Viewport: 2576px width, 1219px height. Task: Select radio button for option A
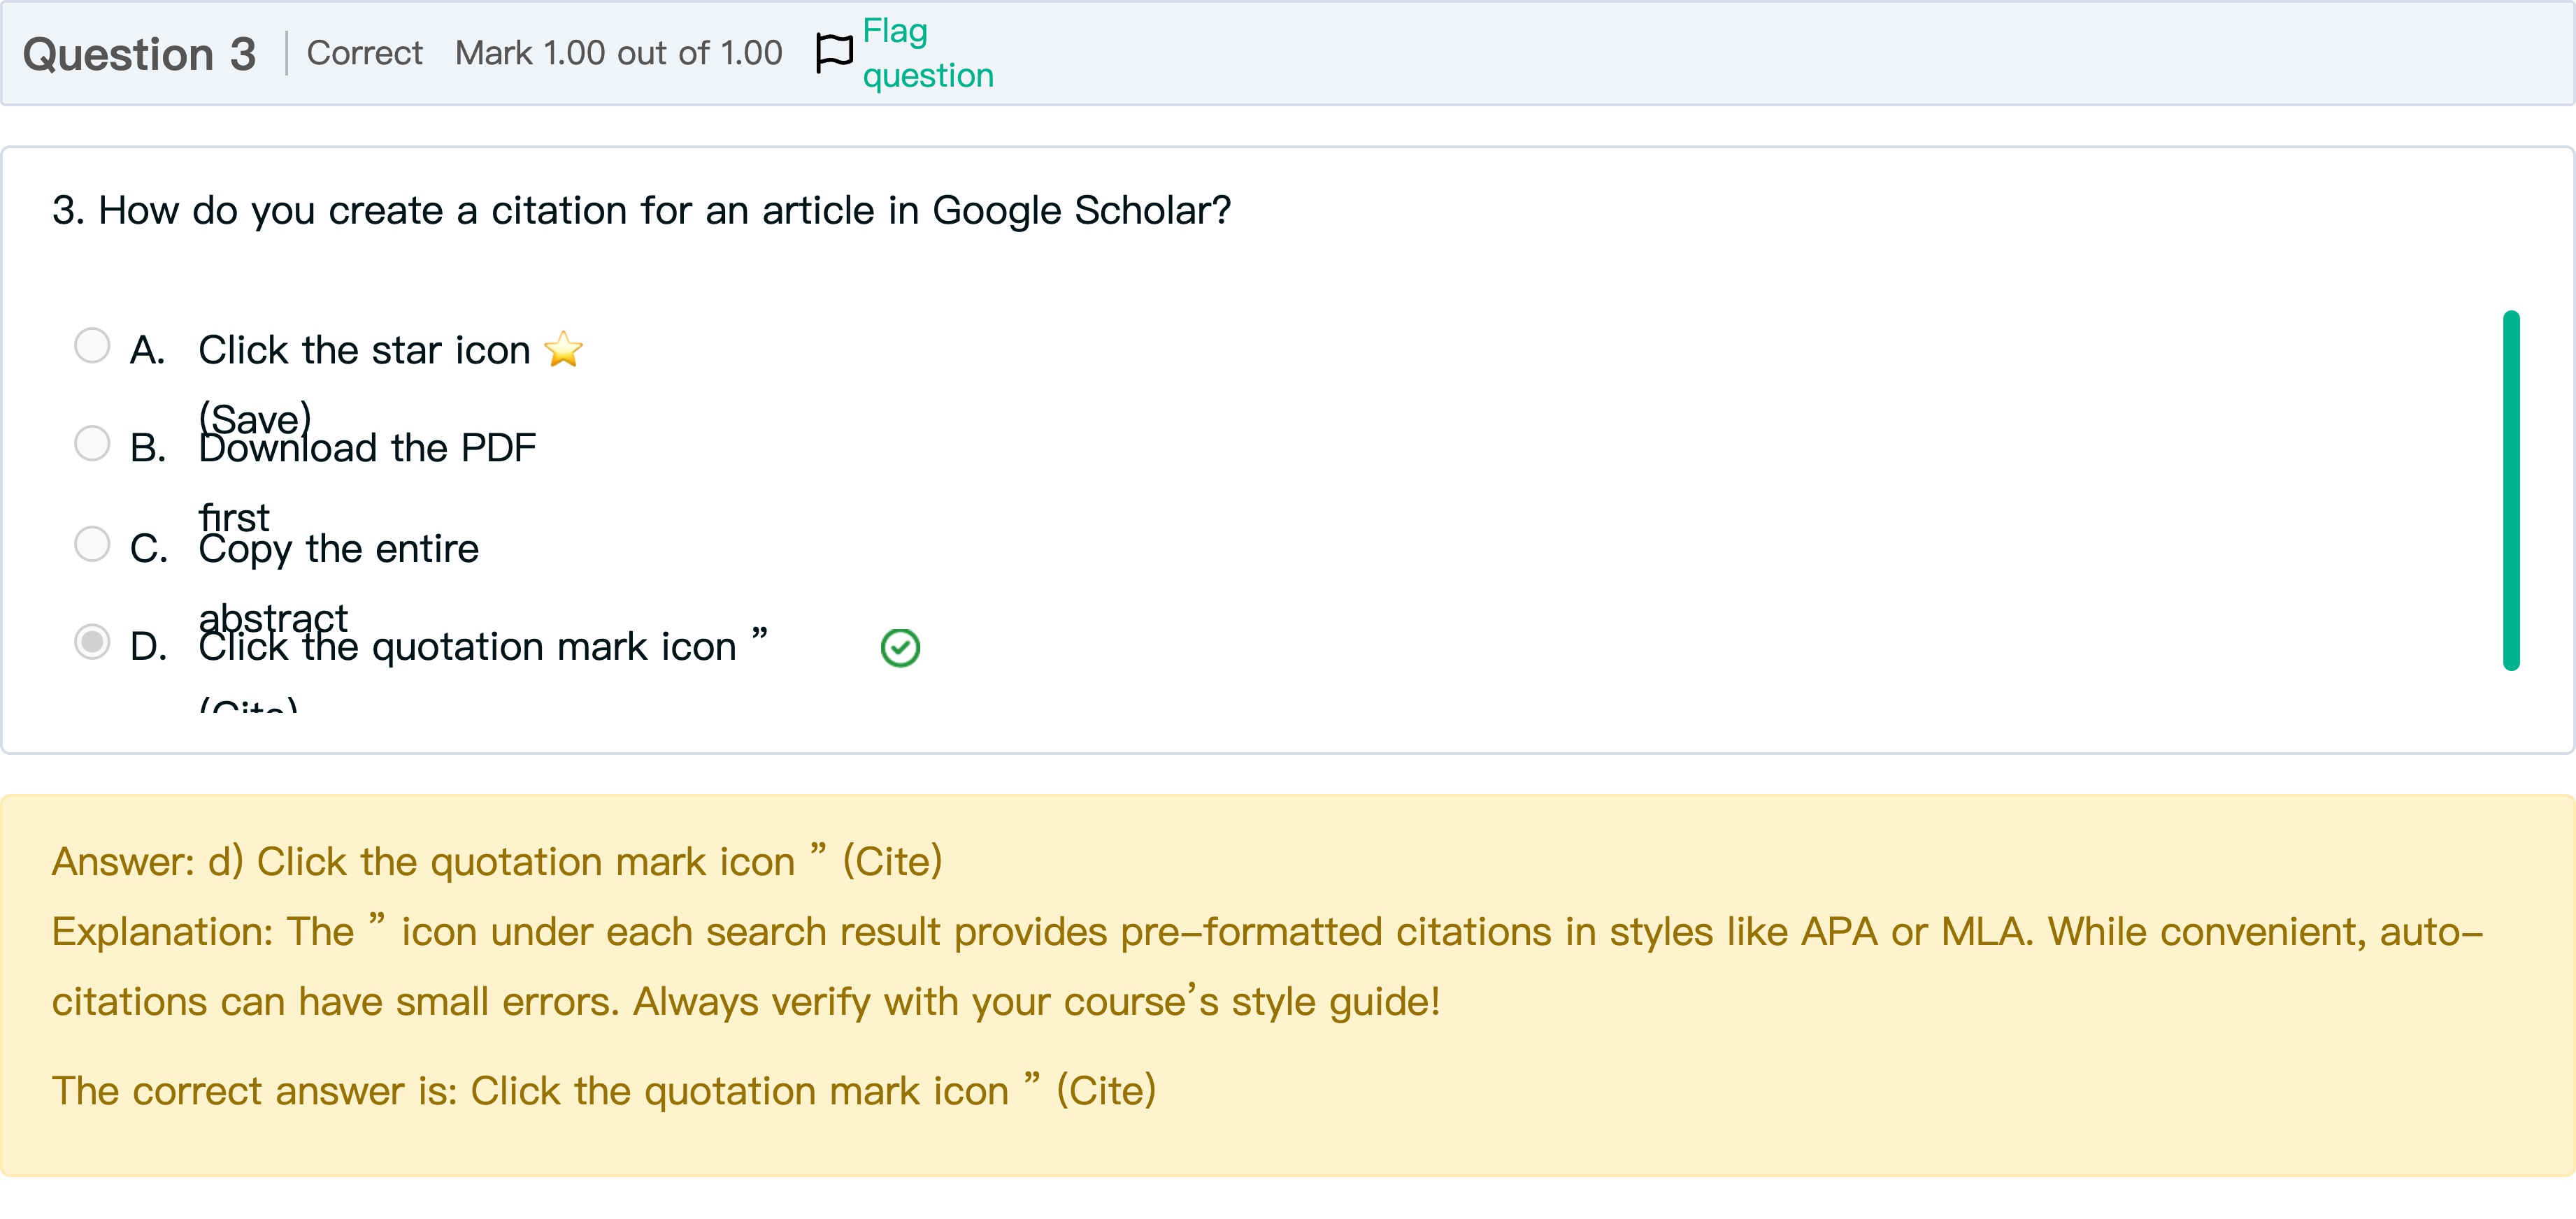coord(92,346)
